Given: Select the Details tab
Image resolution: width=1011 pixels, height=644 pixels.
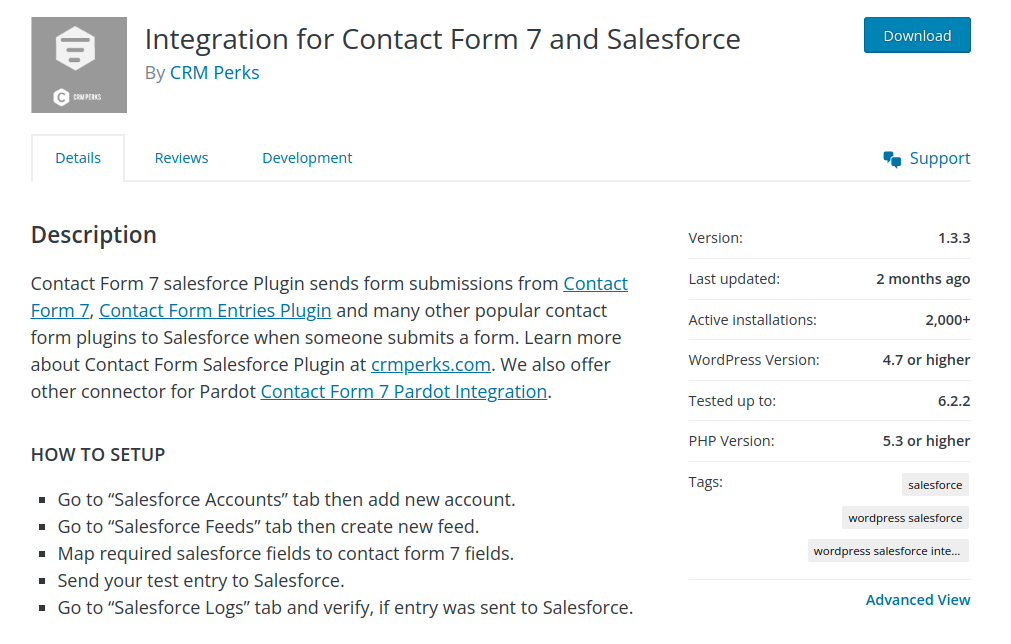Looking at the screenshot, I should 77,157.
